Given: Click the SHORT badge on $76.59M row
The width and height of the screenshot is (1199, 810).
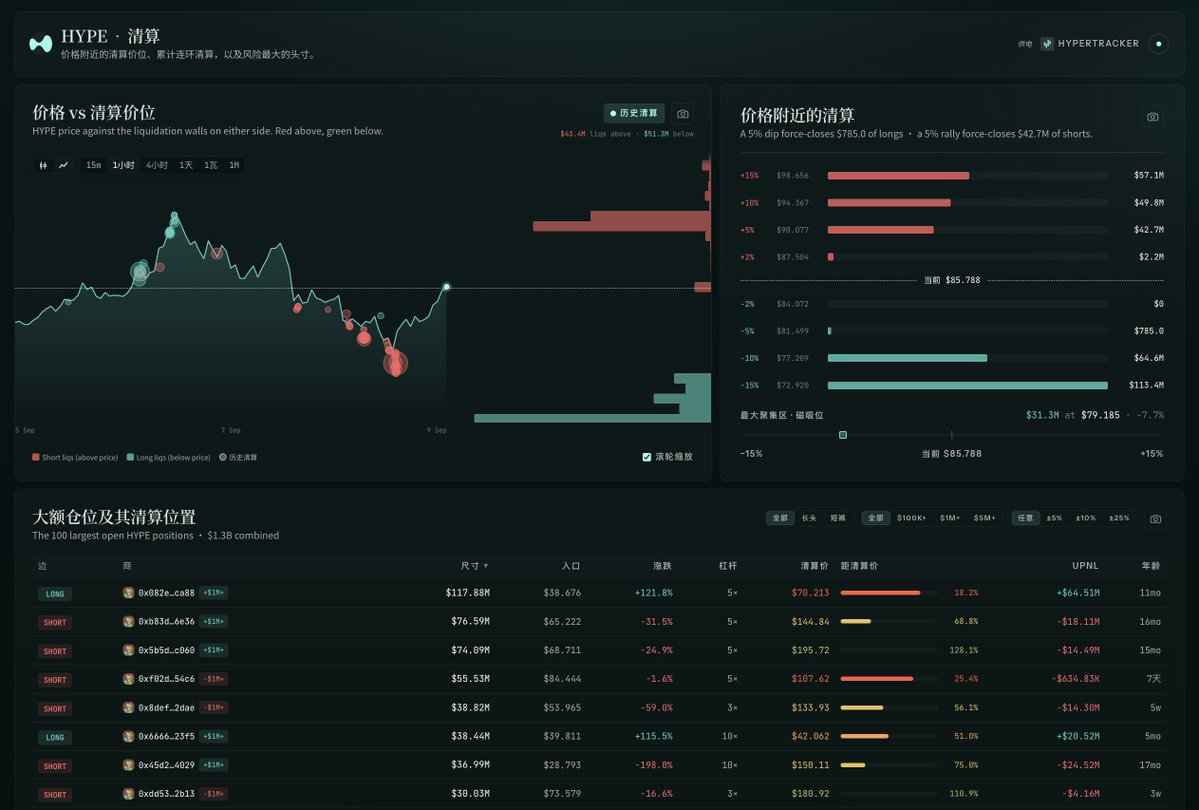Looking at the screenshot, I should [x=55, y=623].
